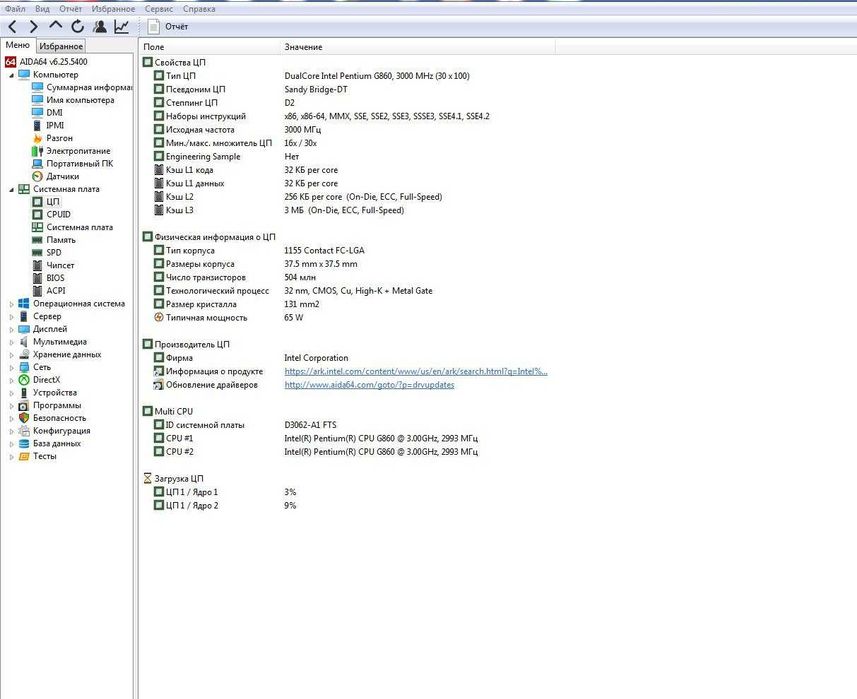This screenshot has width=857, height=699.
Task: Click the Разгон flame icon
Action: [x=37, y=138]
